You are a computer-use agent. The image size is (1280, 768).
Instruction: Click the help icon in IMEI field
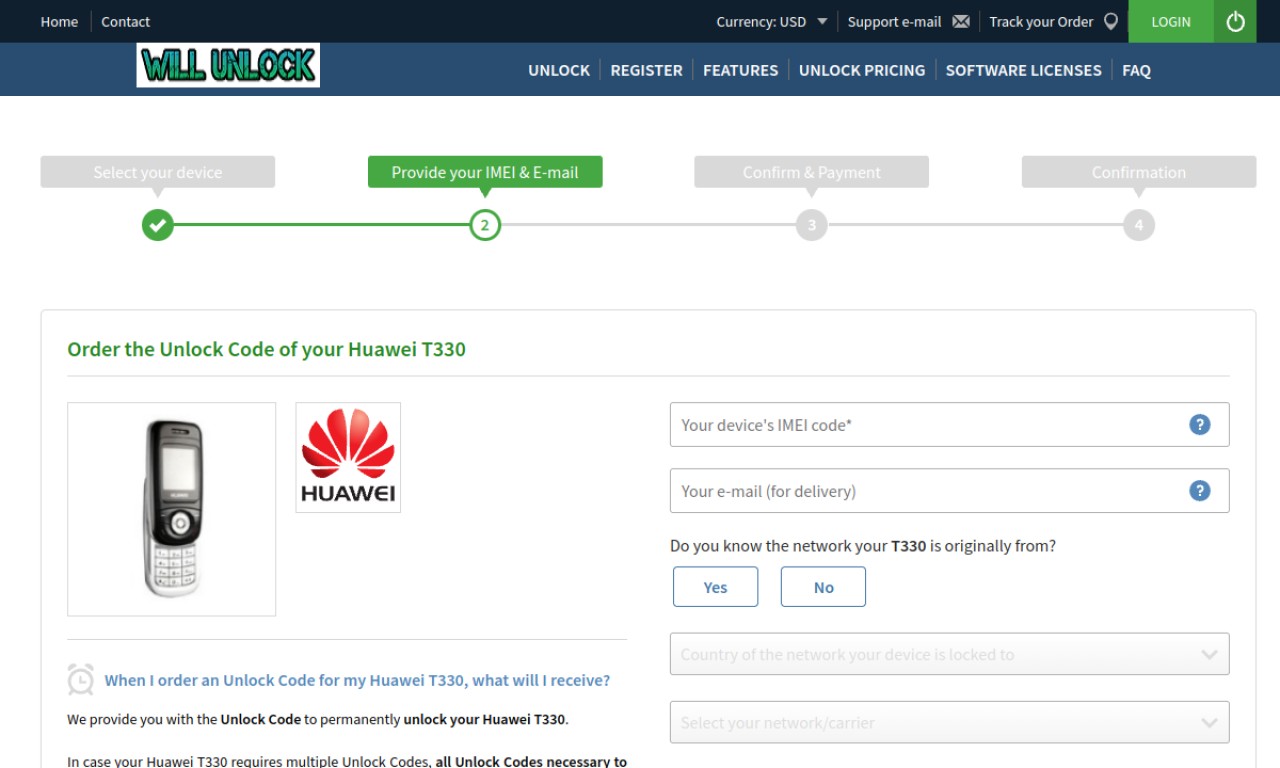tap(1199, 424)
